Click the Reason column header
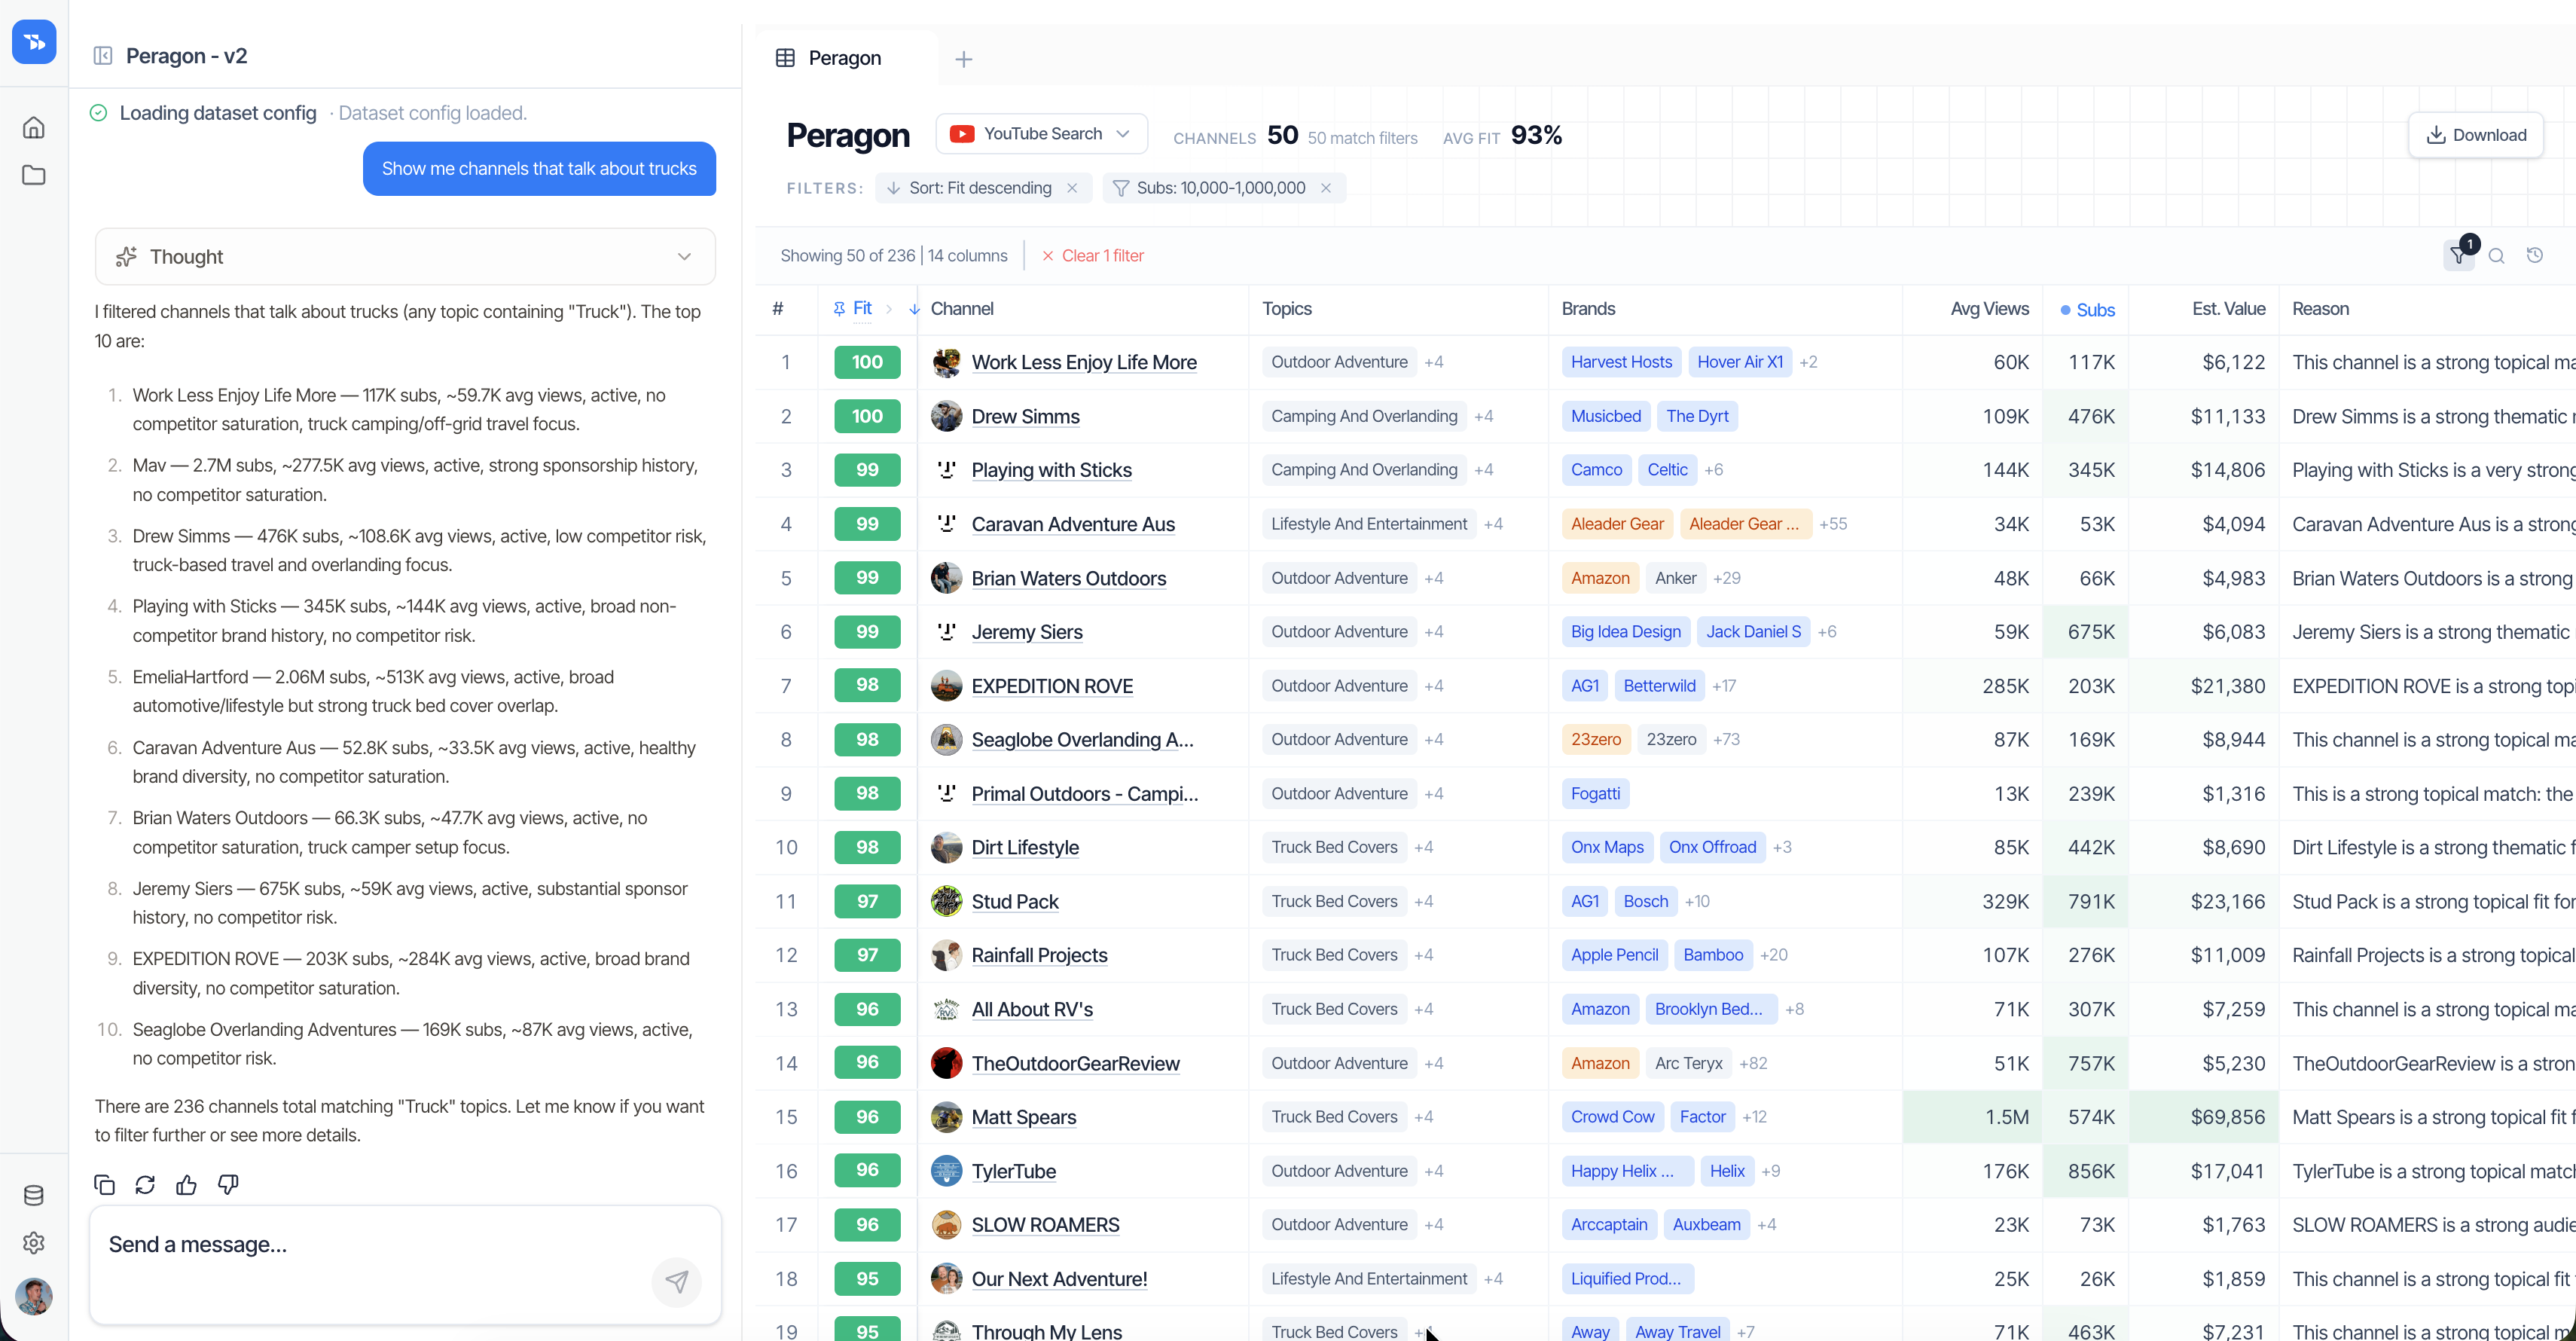 (x=2320, y=309)
